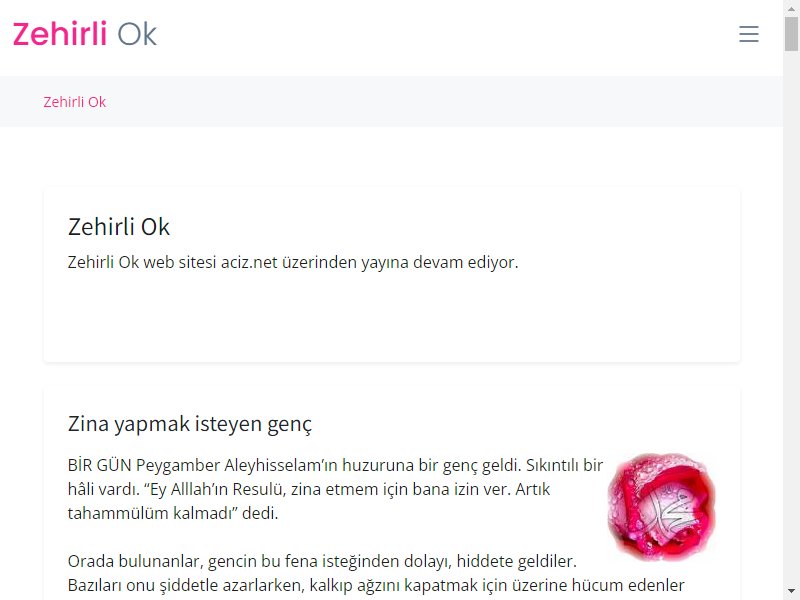800x600 pixels.
Task: Click the pink Zehirli word in the logo
Action: [60, 34]
